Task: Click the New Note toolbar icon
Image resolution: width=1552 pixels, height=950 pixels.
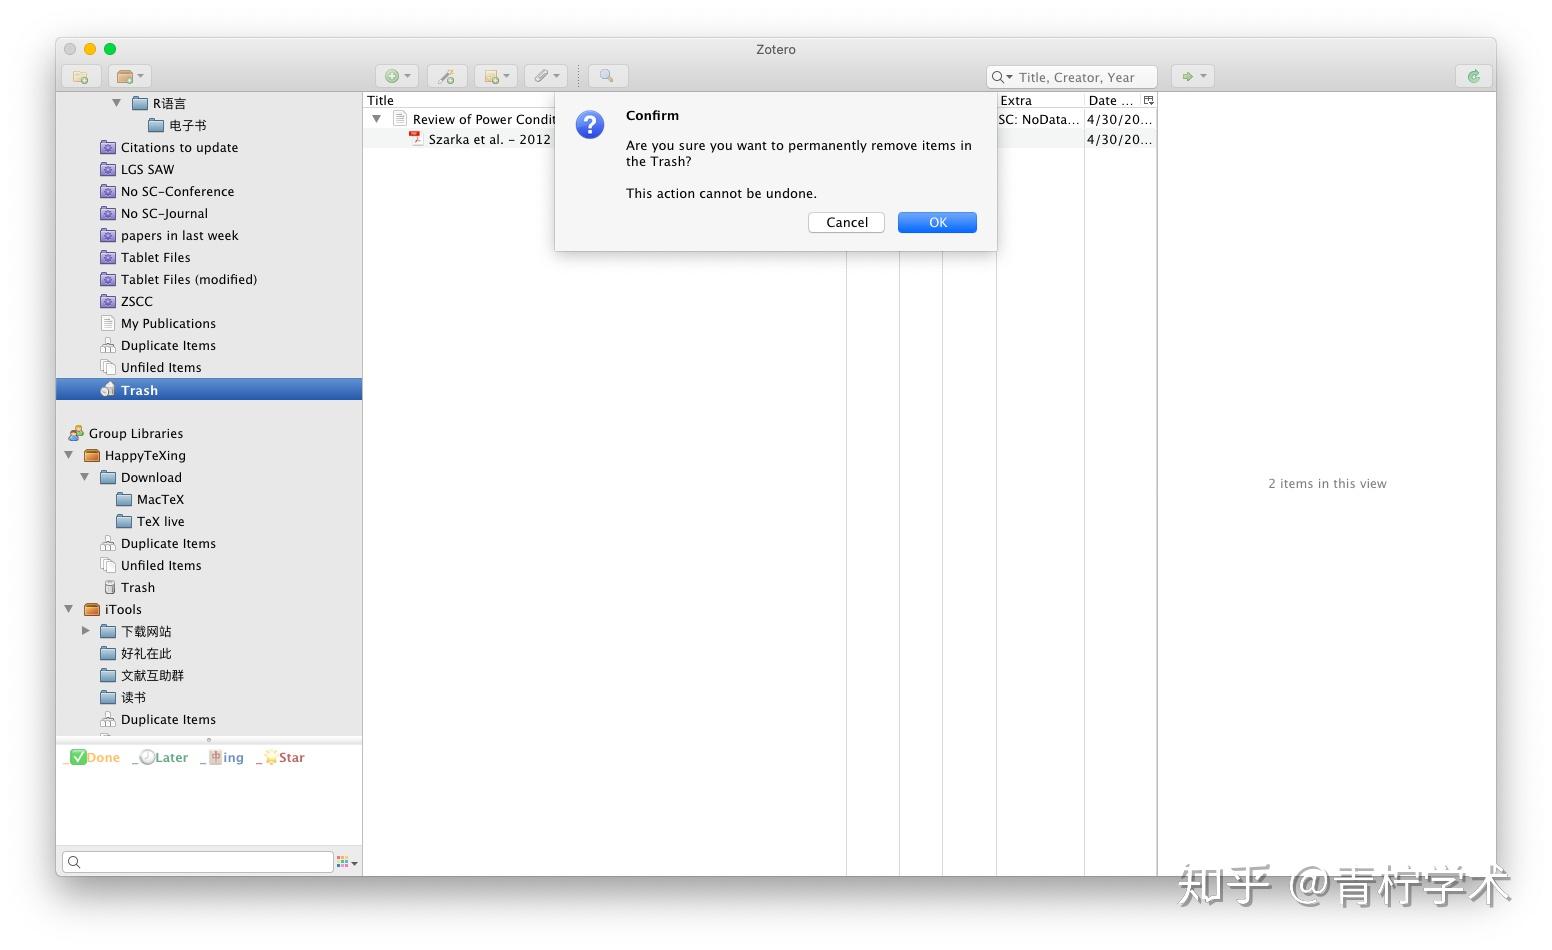Action: click(497, 76)
